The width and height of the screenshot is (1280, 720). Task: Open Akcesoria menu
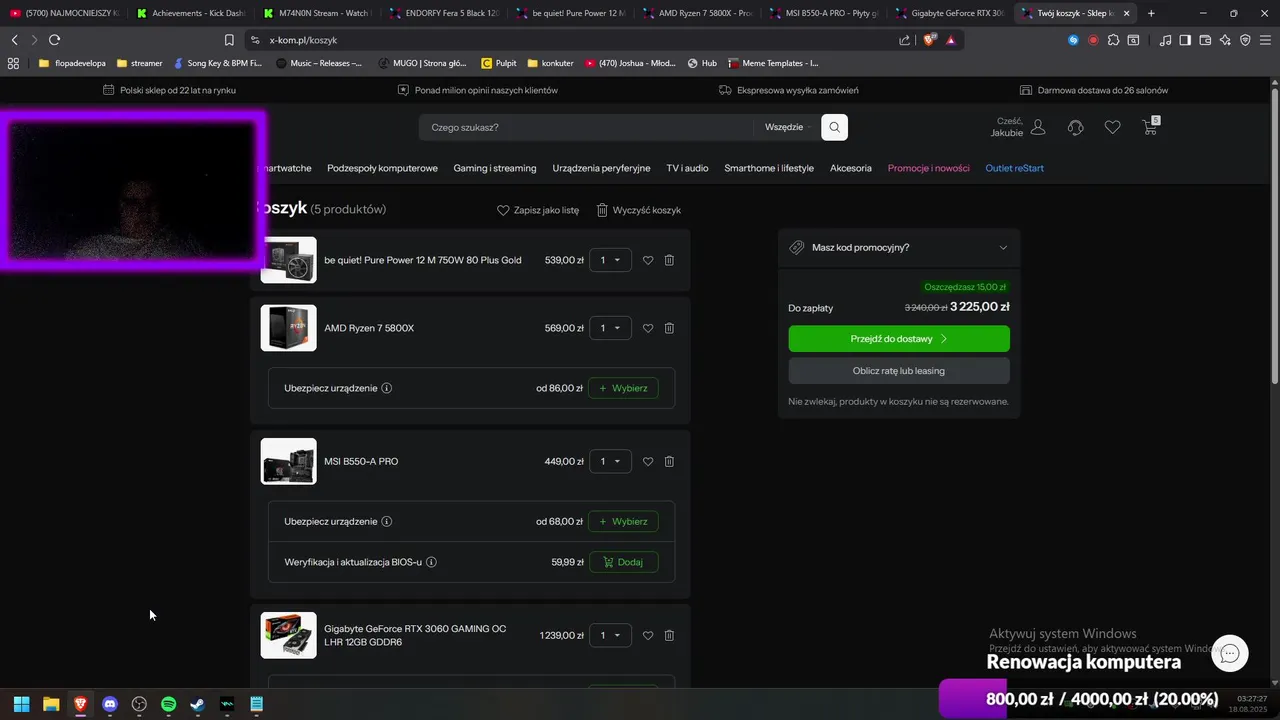coord(851,168)
